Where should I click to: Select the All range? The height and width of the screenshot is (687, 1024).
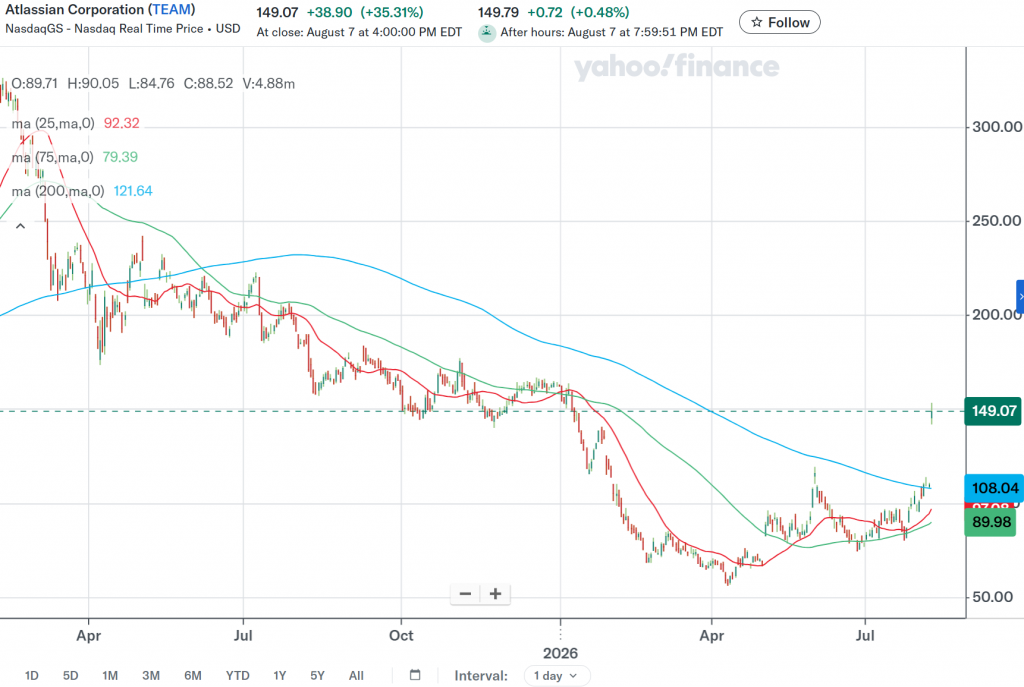356,675
